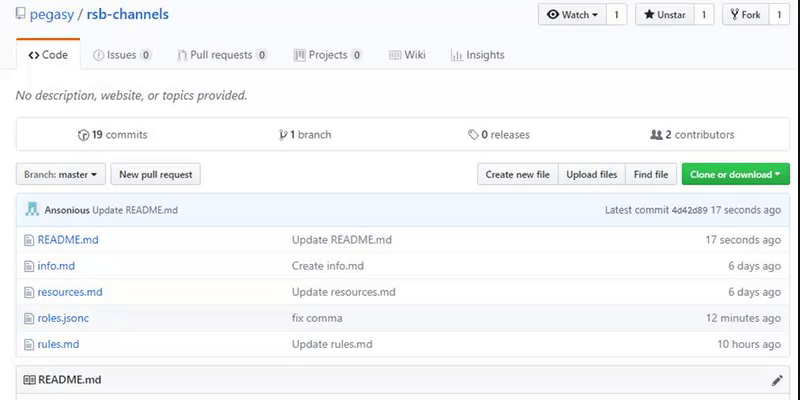Open the Update rules.md commit message

pos(332,344)
